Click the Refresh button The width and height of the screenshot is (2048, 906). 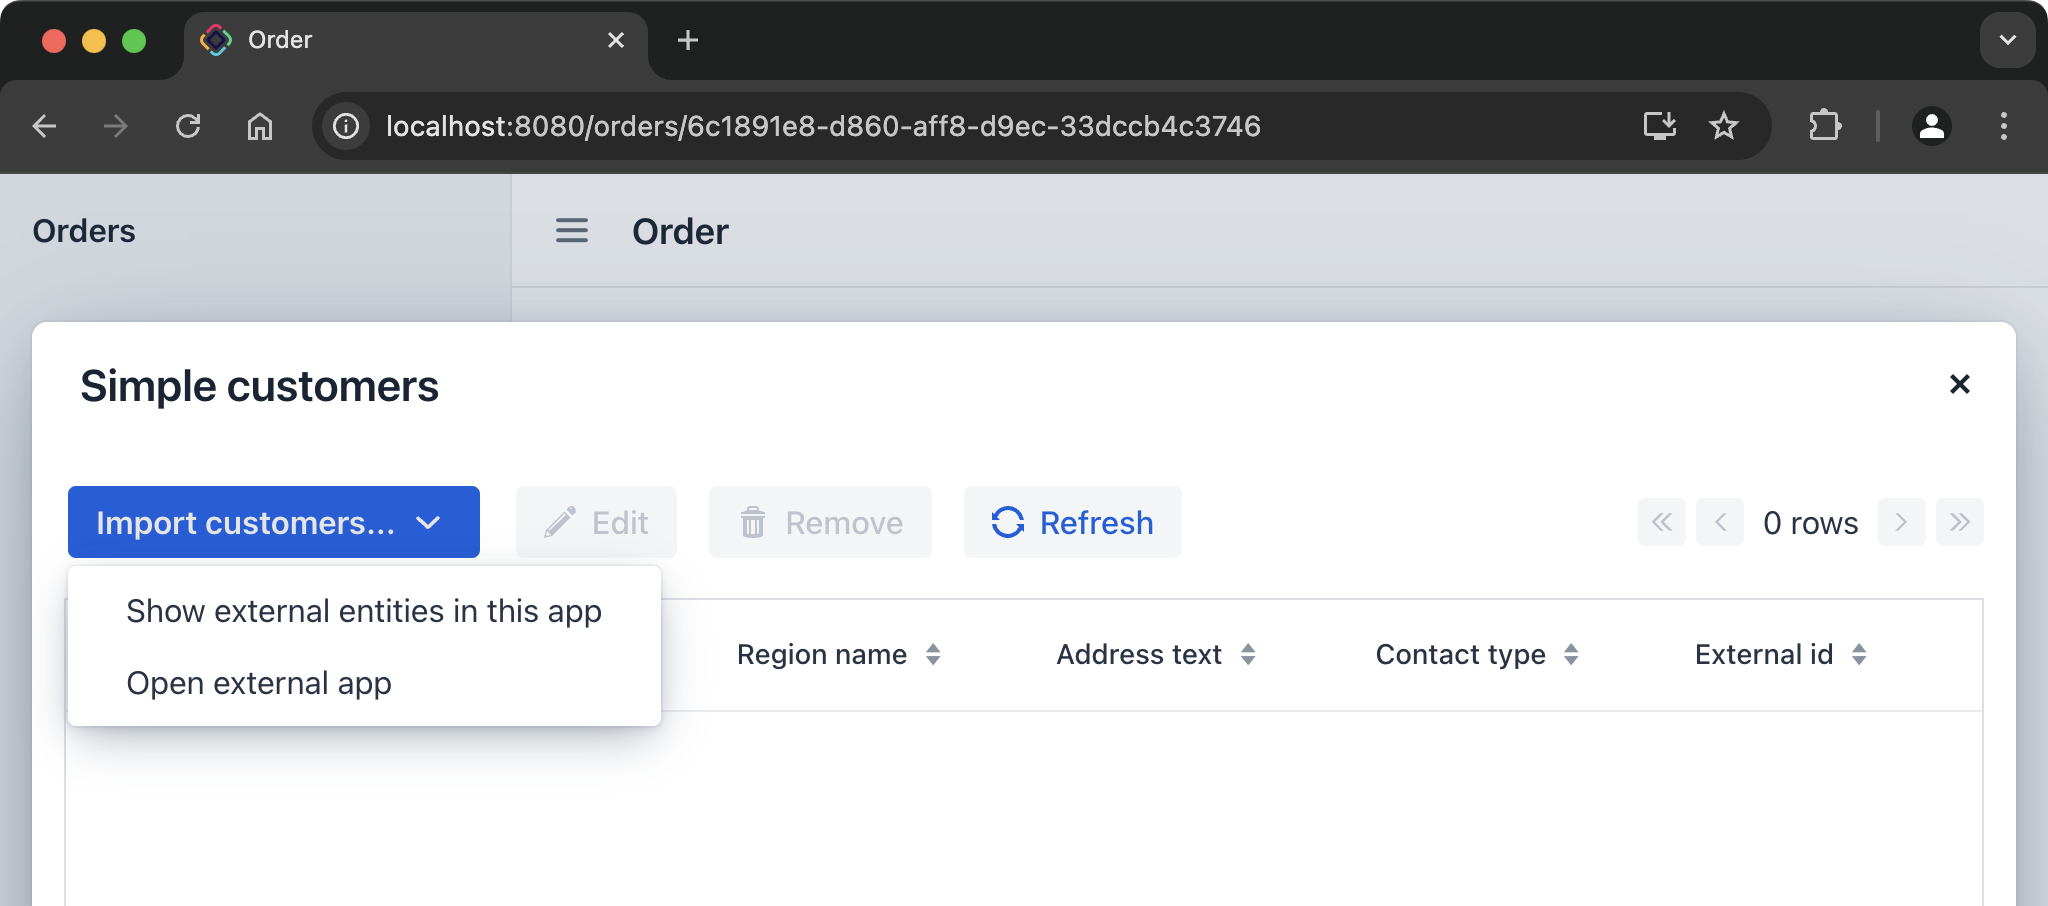click(x=1072, y=522)
